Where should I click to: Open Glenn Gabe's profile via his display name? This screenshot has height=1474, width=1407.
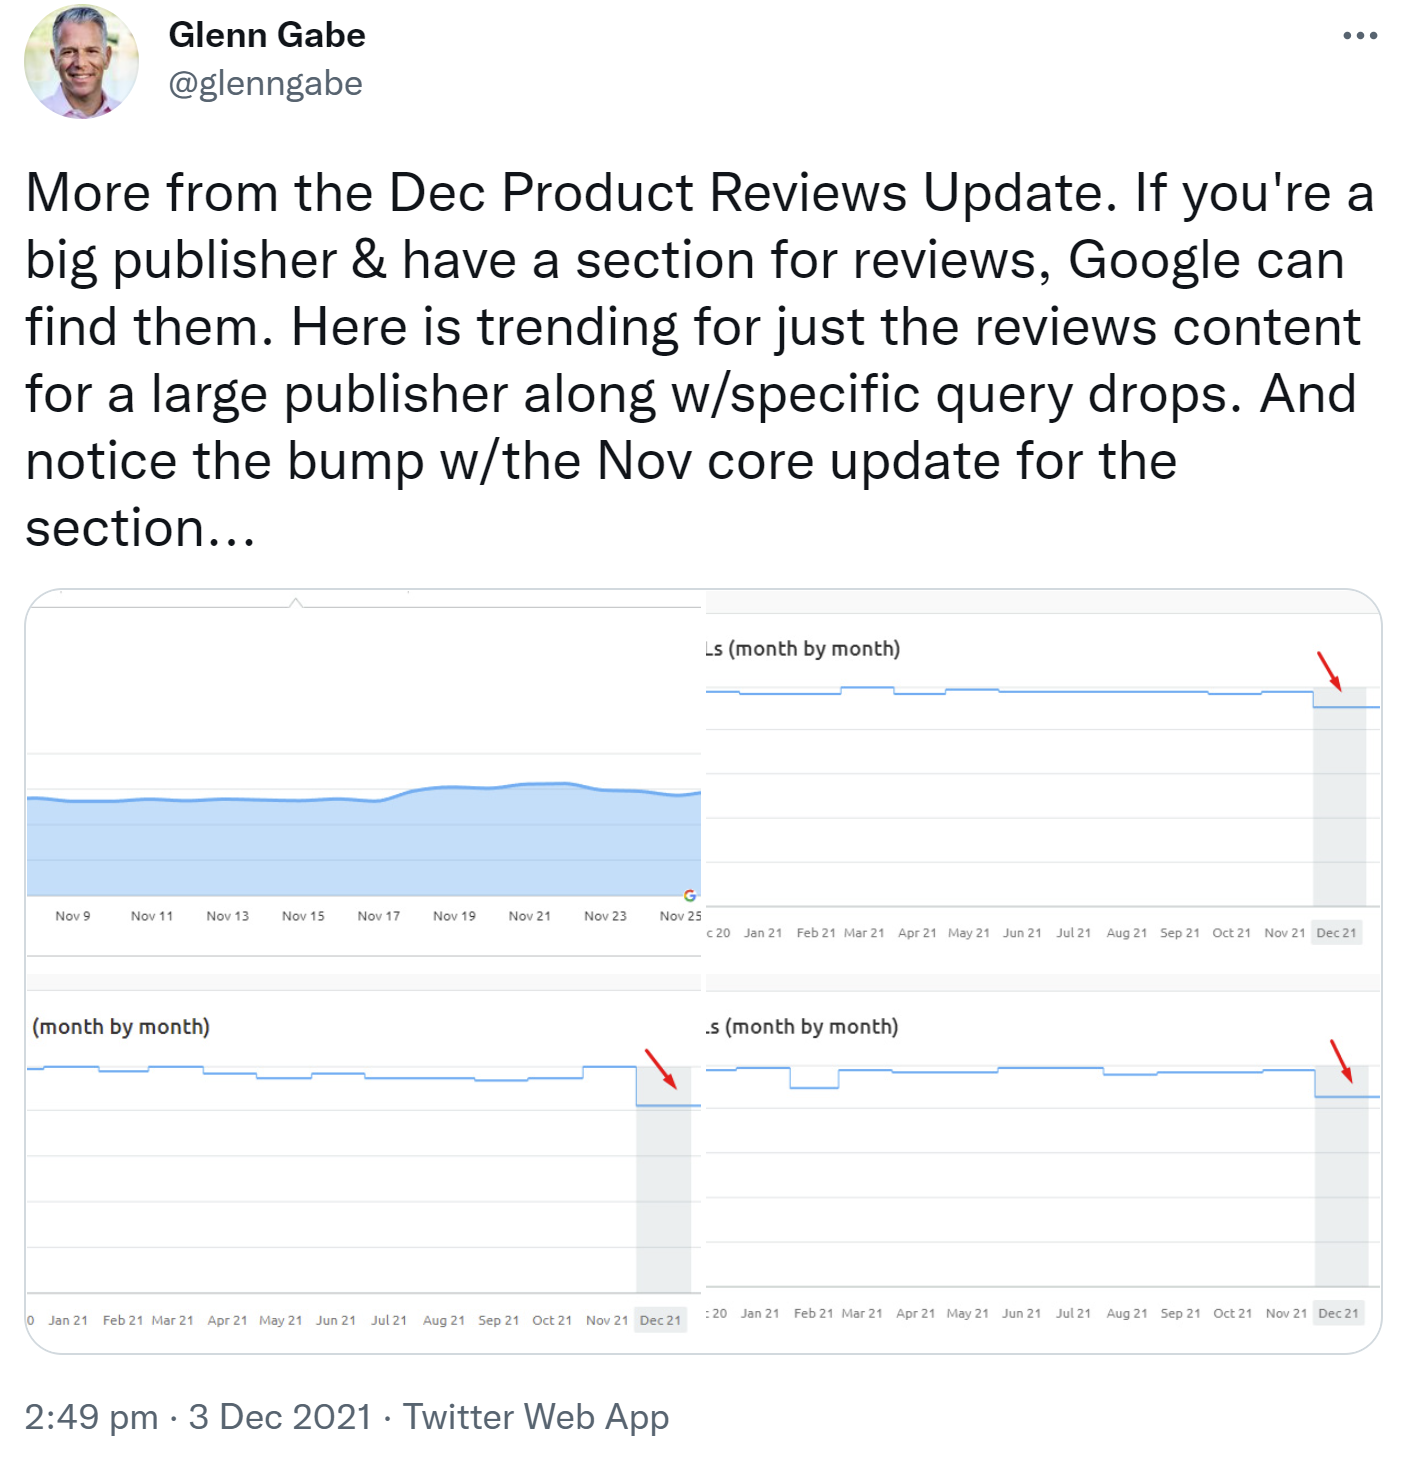click(x=268, y=33)
